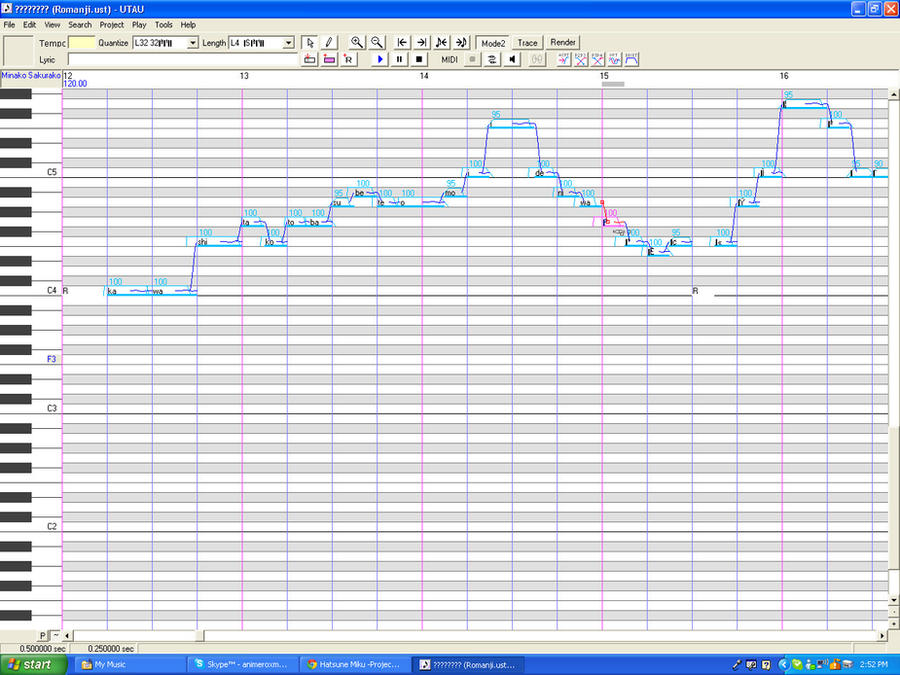
Task: Select the pencil draw tool
Action: point(329,43)
